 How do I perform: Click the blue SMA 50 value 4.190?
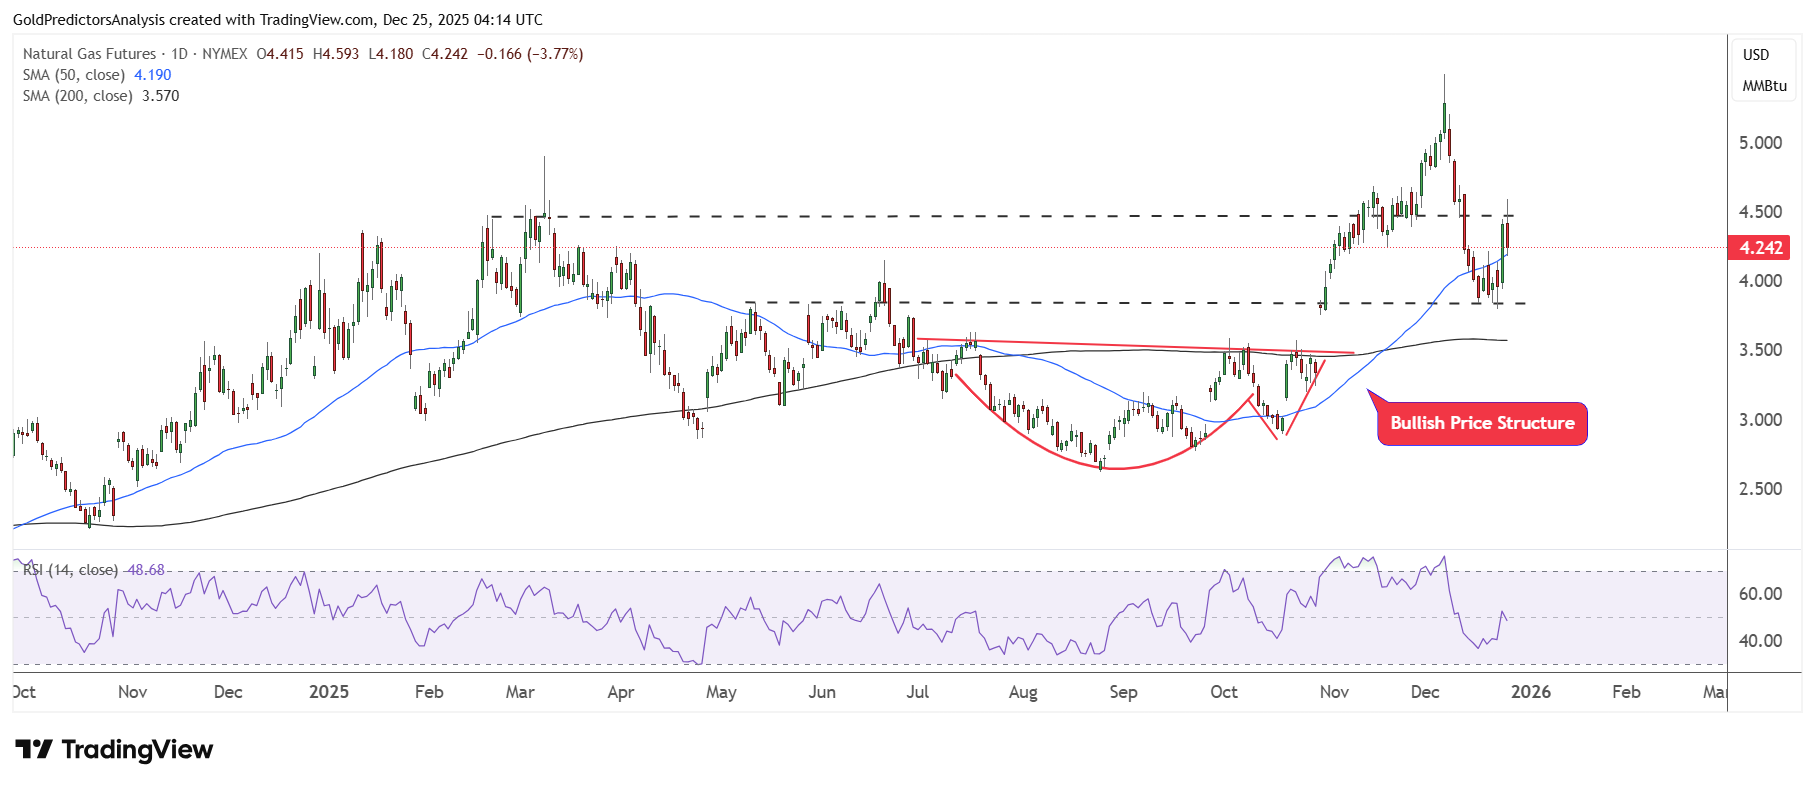(x=153, y=75)
